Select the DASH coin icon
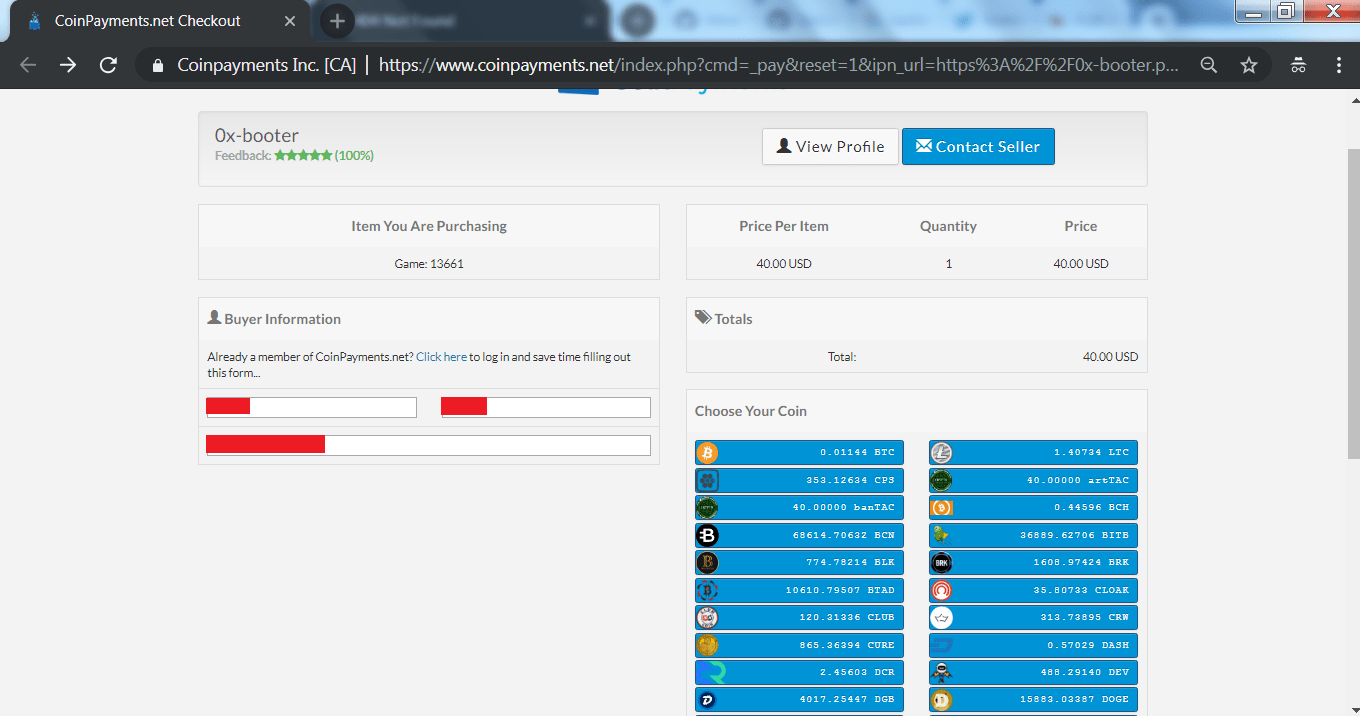 (x=941, y=645)
